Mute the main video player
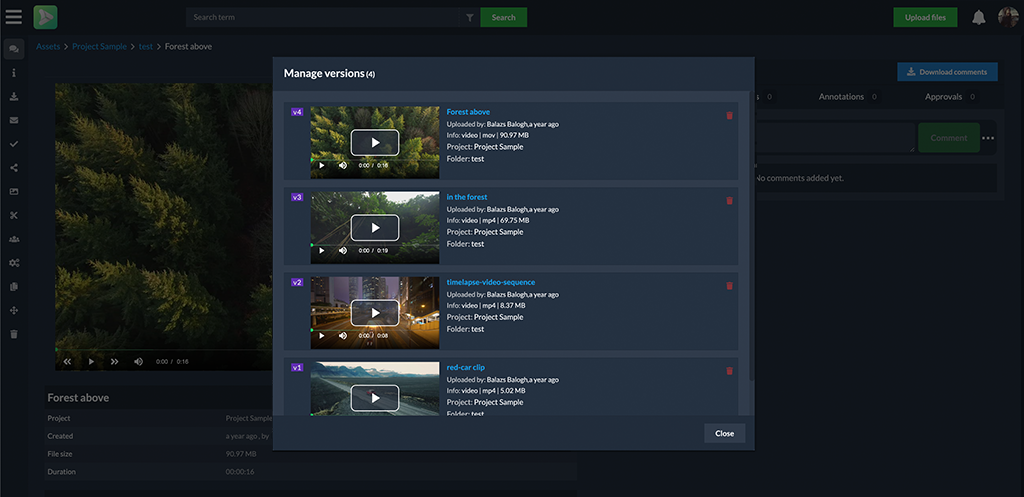Viewport: 1024px width, 497px height. [138, 362]
